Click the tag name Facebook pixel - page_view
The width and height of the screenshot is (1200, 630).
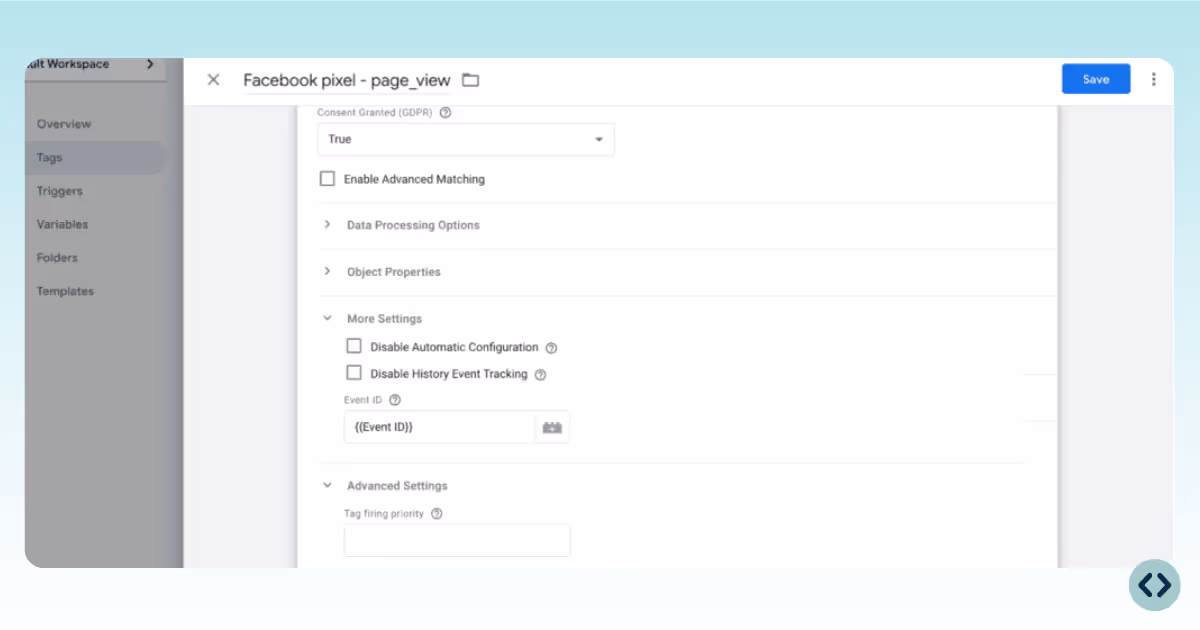coord(347,80)
